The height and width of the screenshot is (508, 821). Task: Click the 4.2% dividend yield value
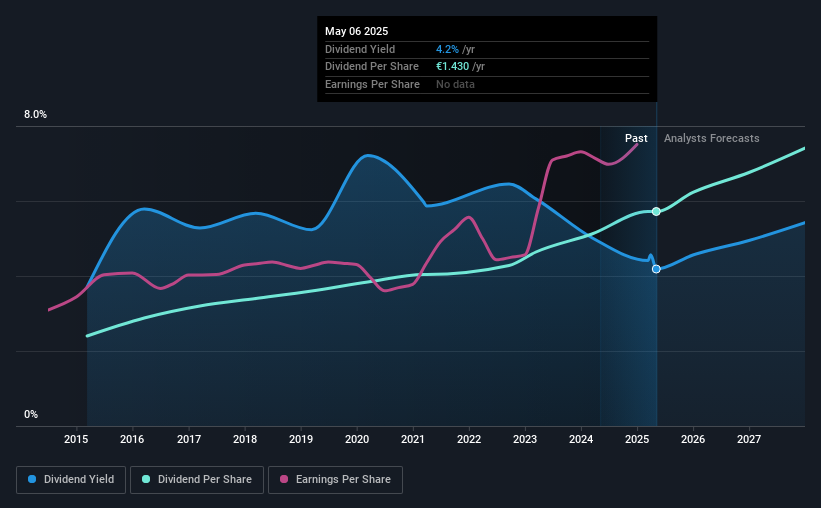tap(447, 49)
